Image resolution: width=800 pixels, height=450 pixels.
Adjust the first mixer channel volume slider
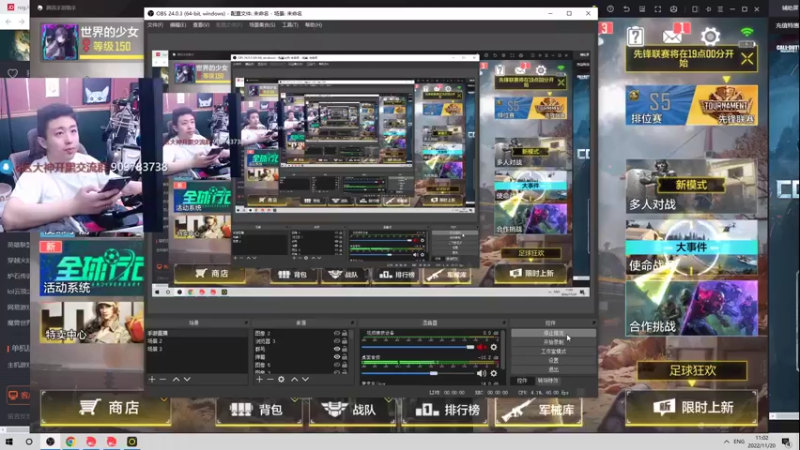click(418, 347)
